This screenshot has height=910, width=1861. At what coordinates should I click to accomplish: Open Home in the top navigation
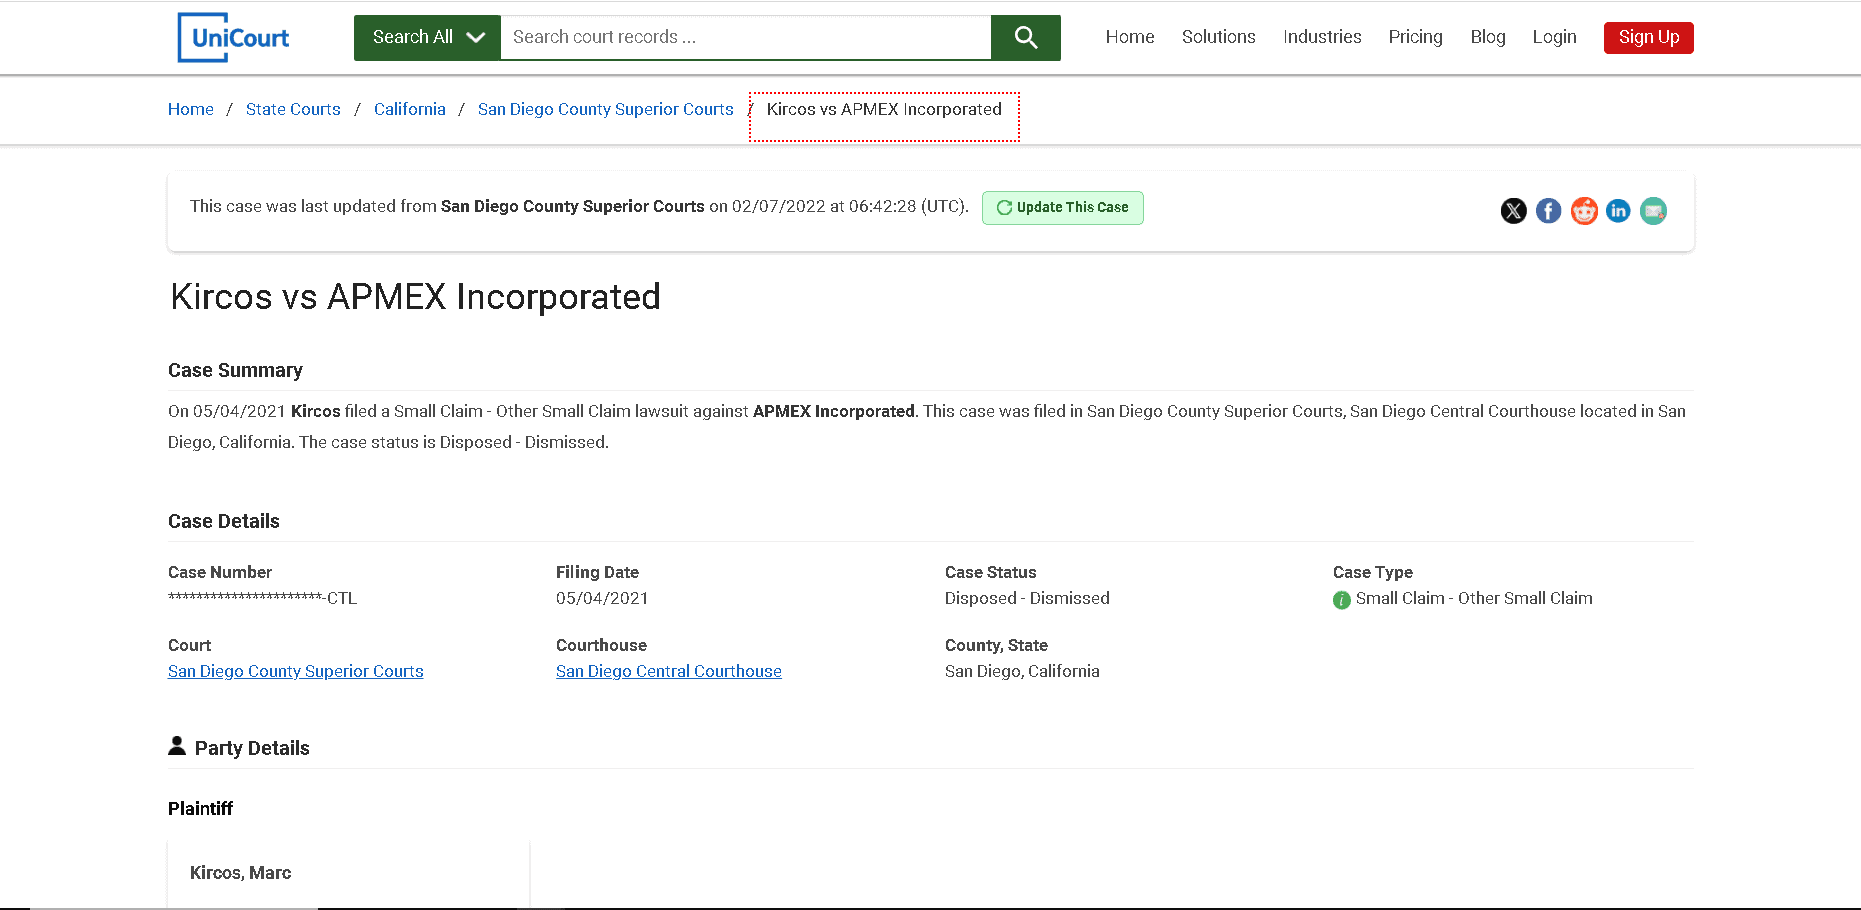(x=1130, y=37)
